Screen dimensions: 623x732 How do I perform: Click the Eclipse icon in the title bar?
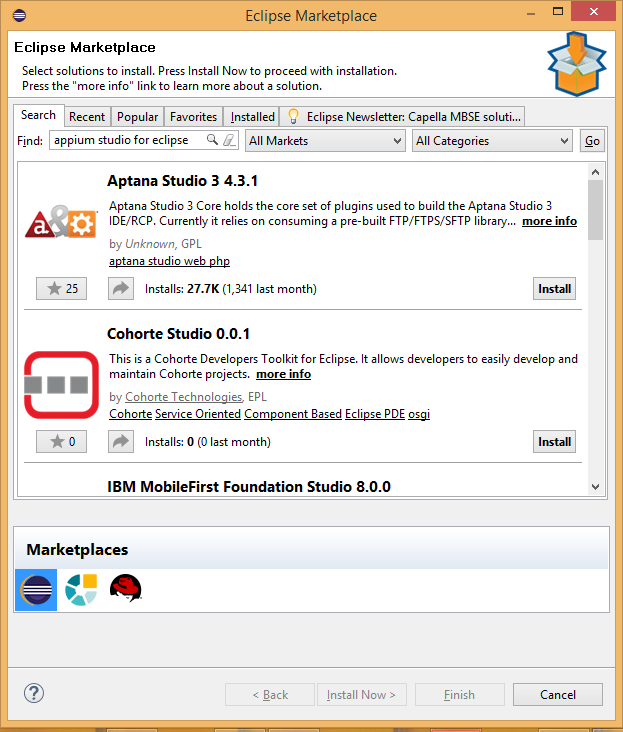[x=20, y=15]
